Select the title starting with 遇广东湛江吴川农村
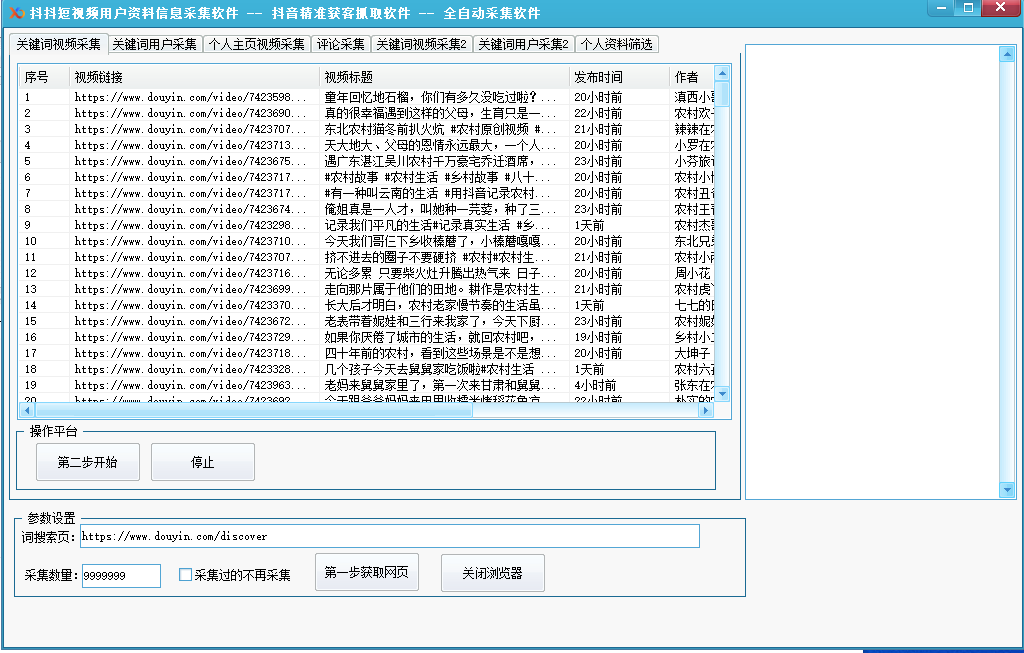Image resolution: width=1024 pixels, height=653 pixels. [440, 161]
